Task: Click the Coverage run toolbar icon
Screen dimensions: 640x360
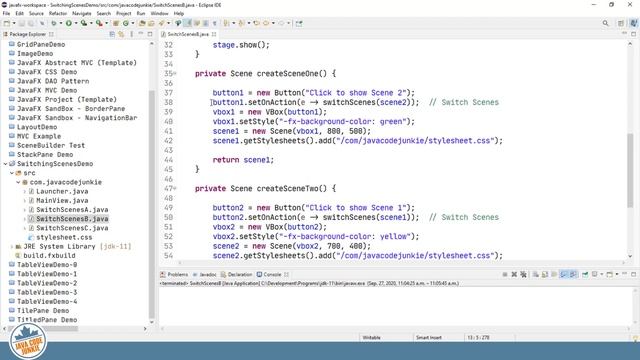Action: pyautogui.click(x=84, y=23)
